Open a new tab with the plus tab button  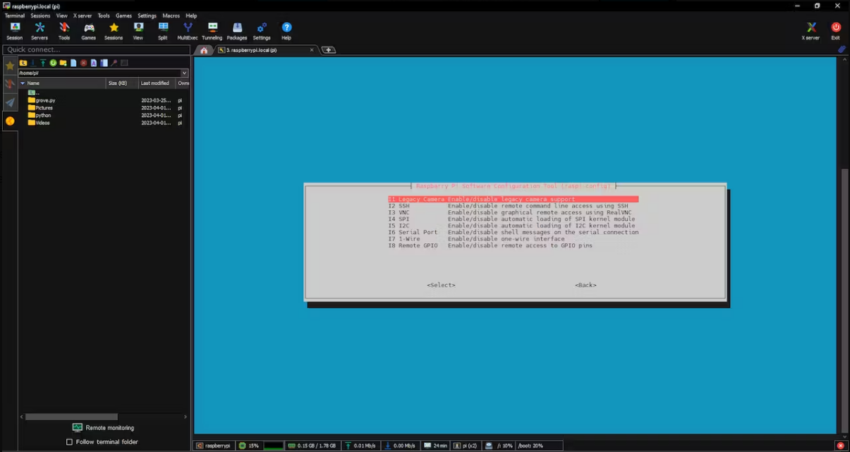click(x=328, y=49)
